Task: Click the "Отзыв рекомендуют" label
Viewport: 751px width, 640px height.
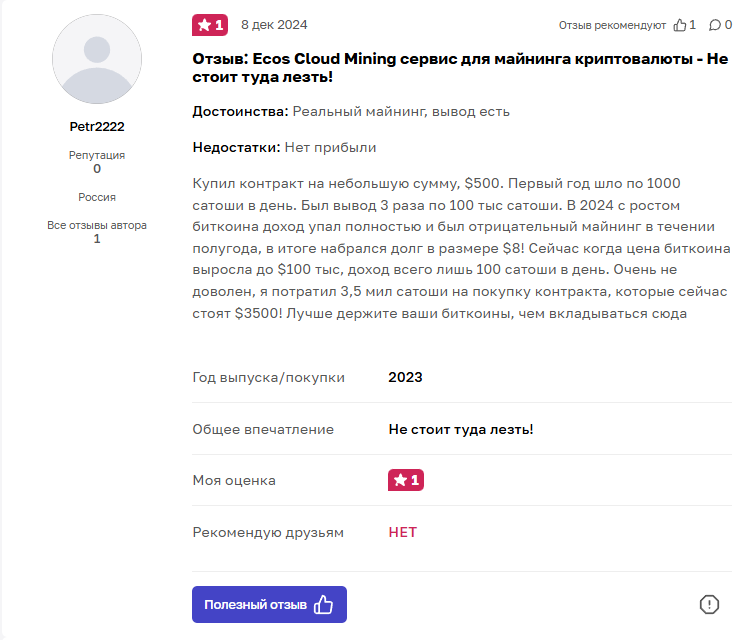Action: tap(612, 25)
